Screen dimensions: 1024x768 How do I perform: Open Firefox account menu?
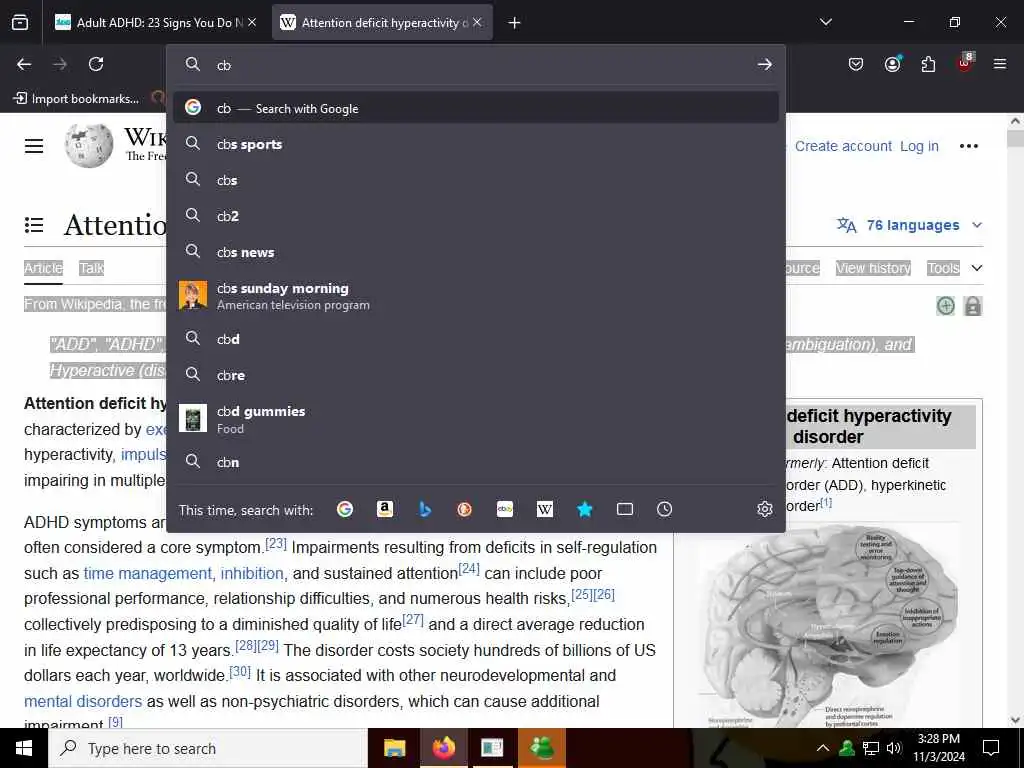click(x=892, y=64)
